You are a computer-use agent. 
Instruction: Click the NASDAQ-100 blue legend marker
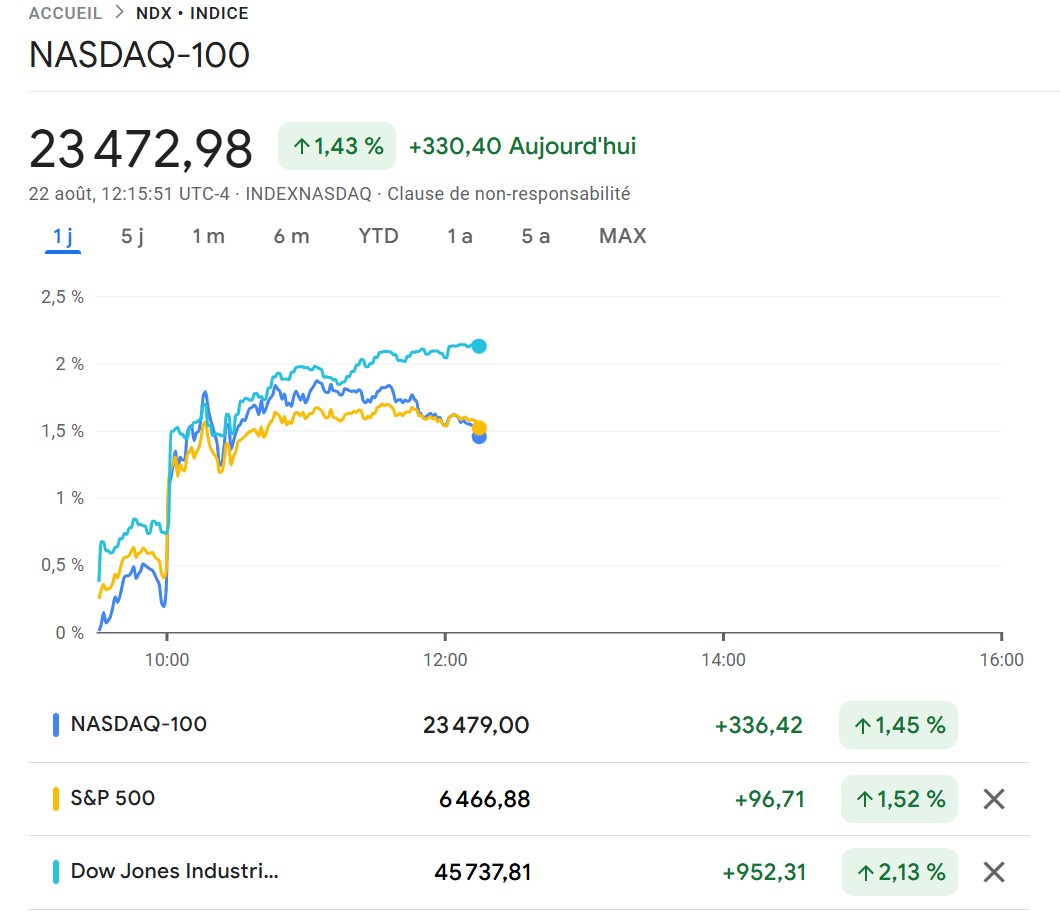[x=56, y=725]
